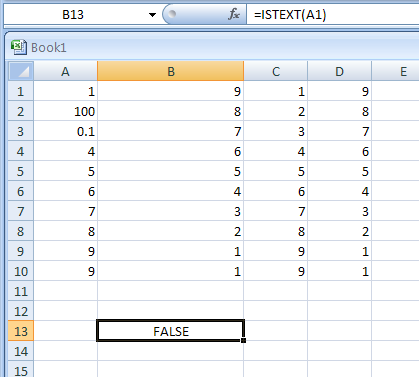Click cell A3 containing 0.1
Image resolution: width=419 pixels, height=377 pixels.
coord(66,131)
